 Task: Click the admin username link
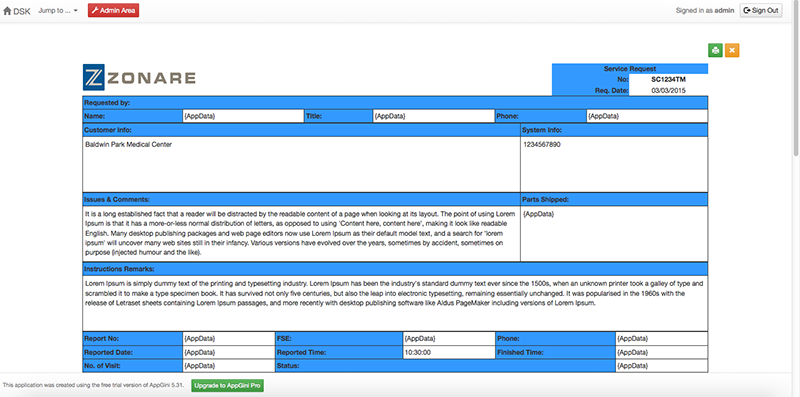coord(724,10)
